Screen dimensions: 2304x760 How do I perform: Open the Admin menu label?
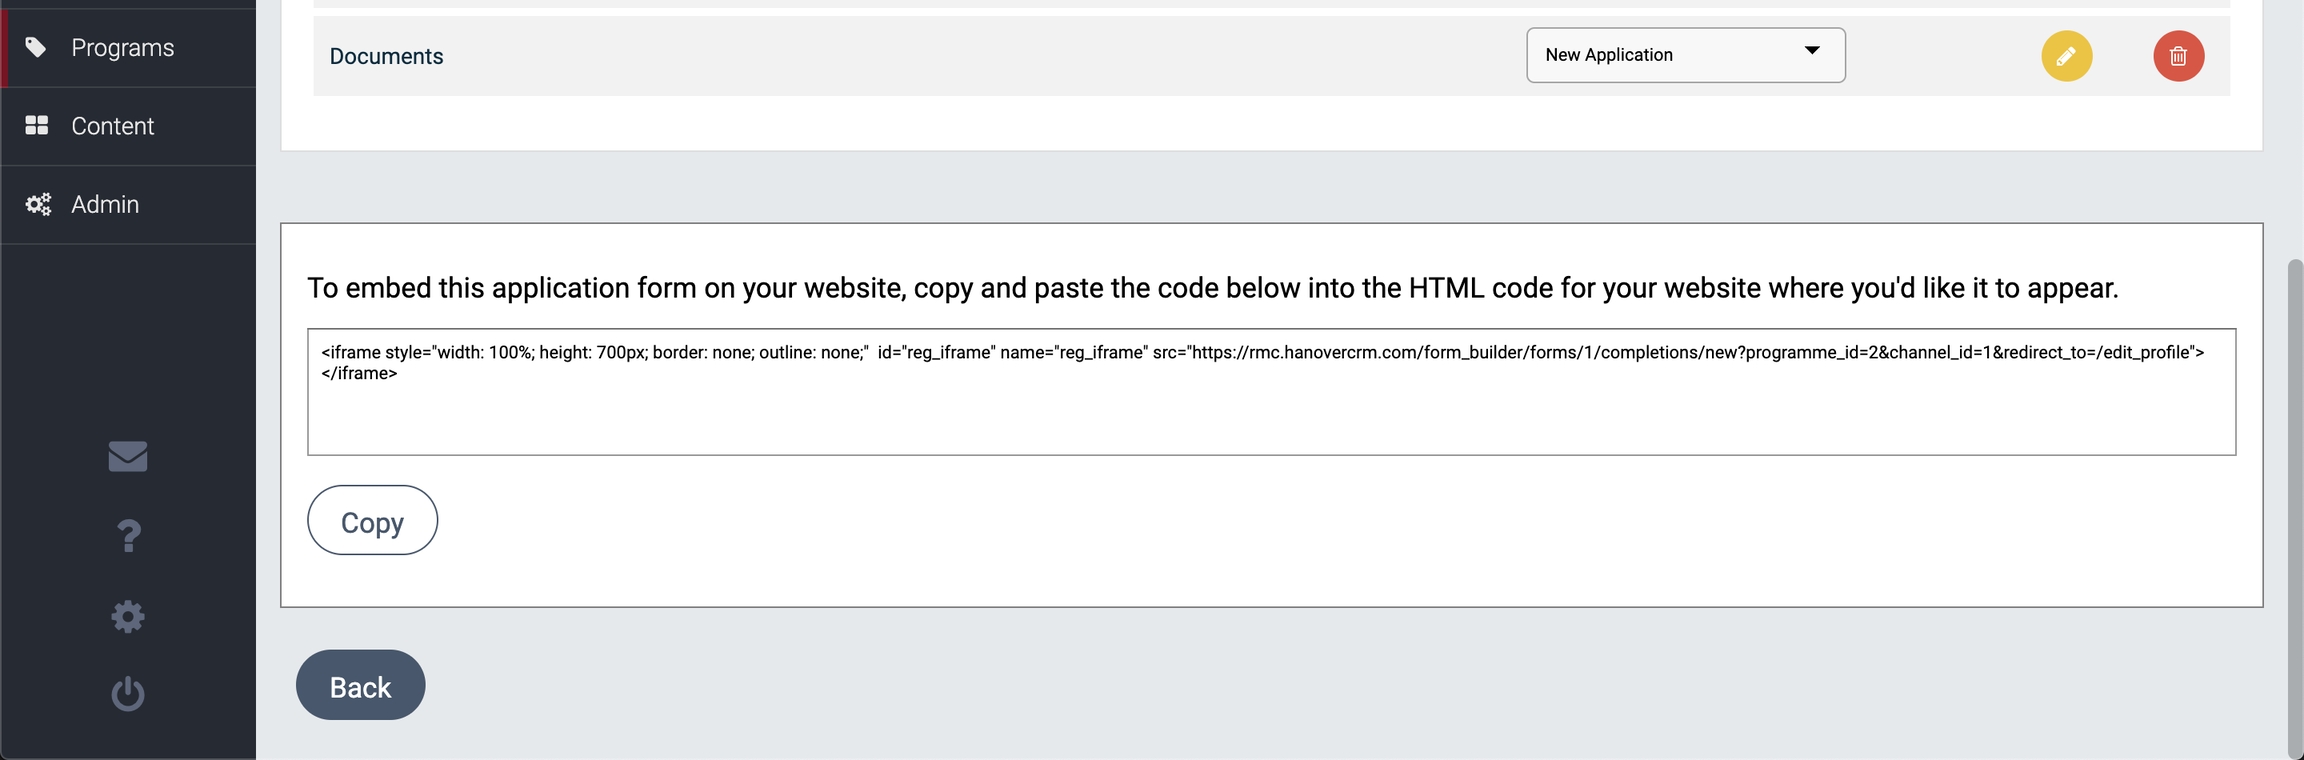(105, 204)
